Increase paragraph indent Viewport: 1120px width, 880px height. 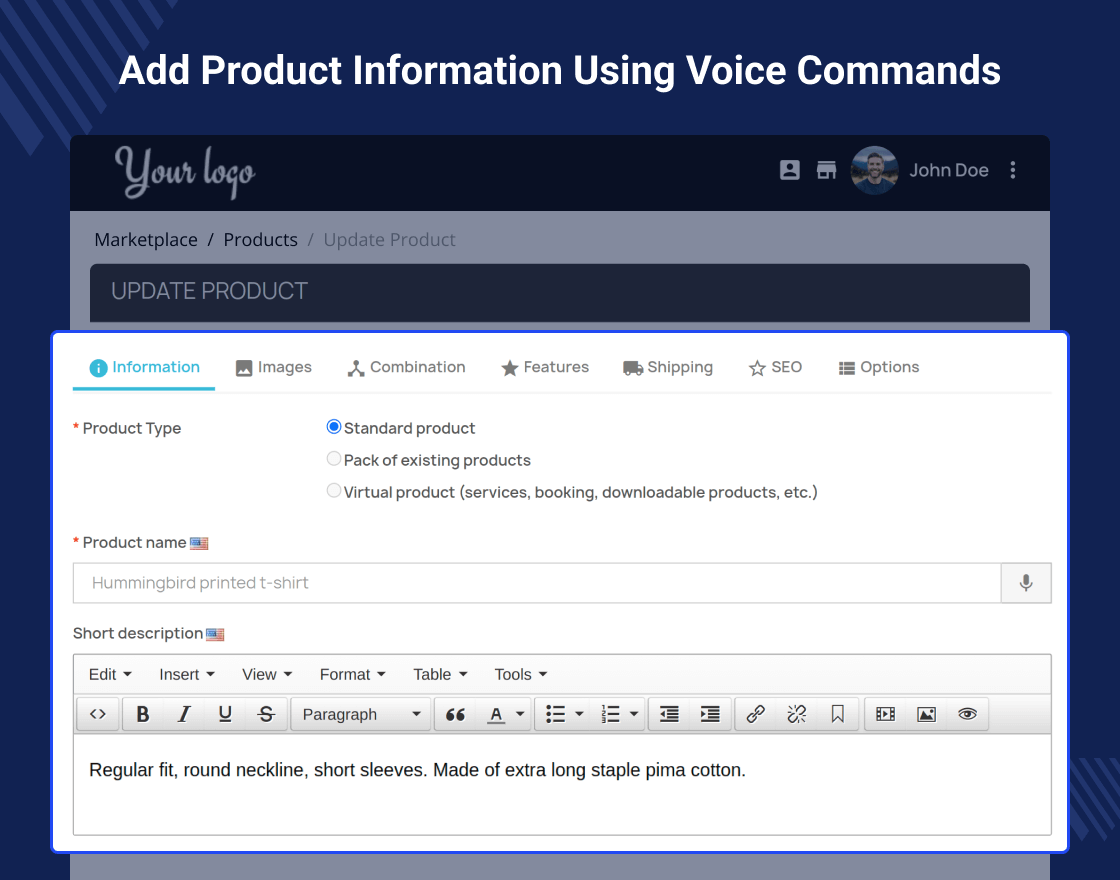coord(710,714)
